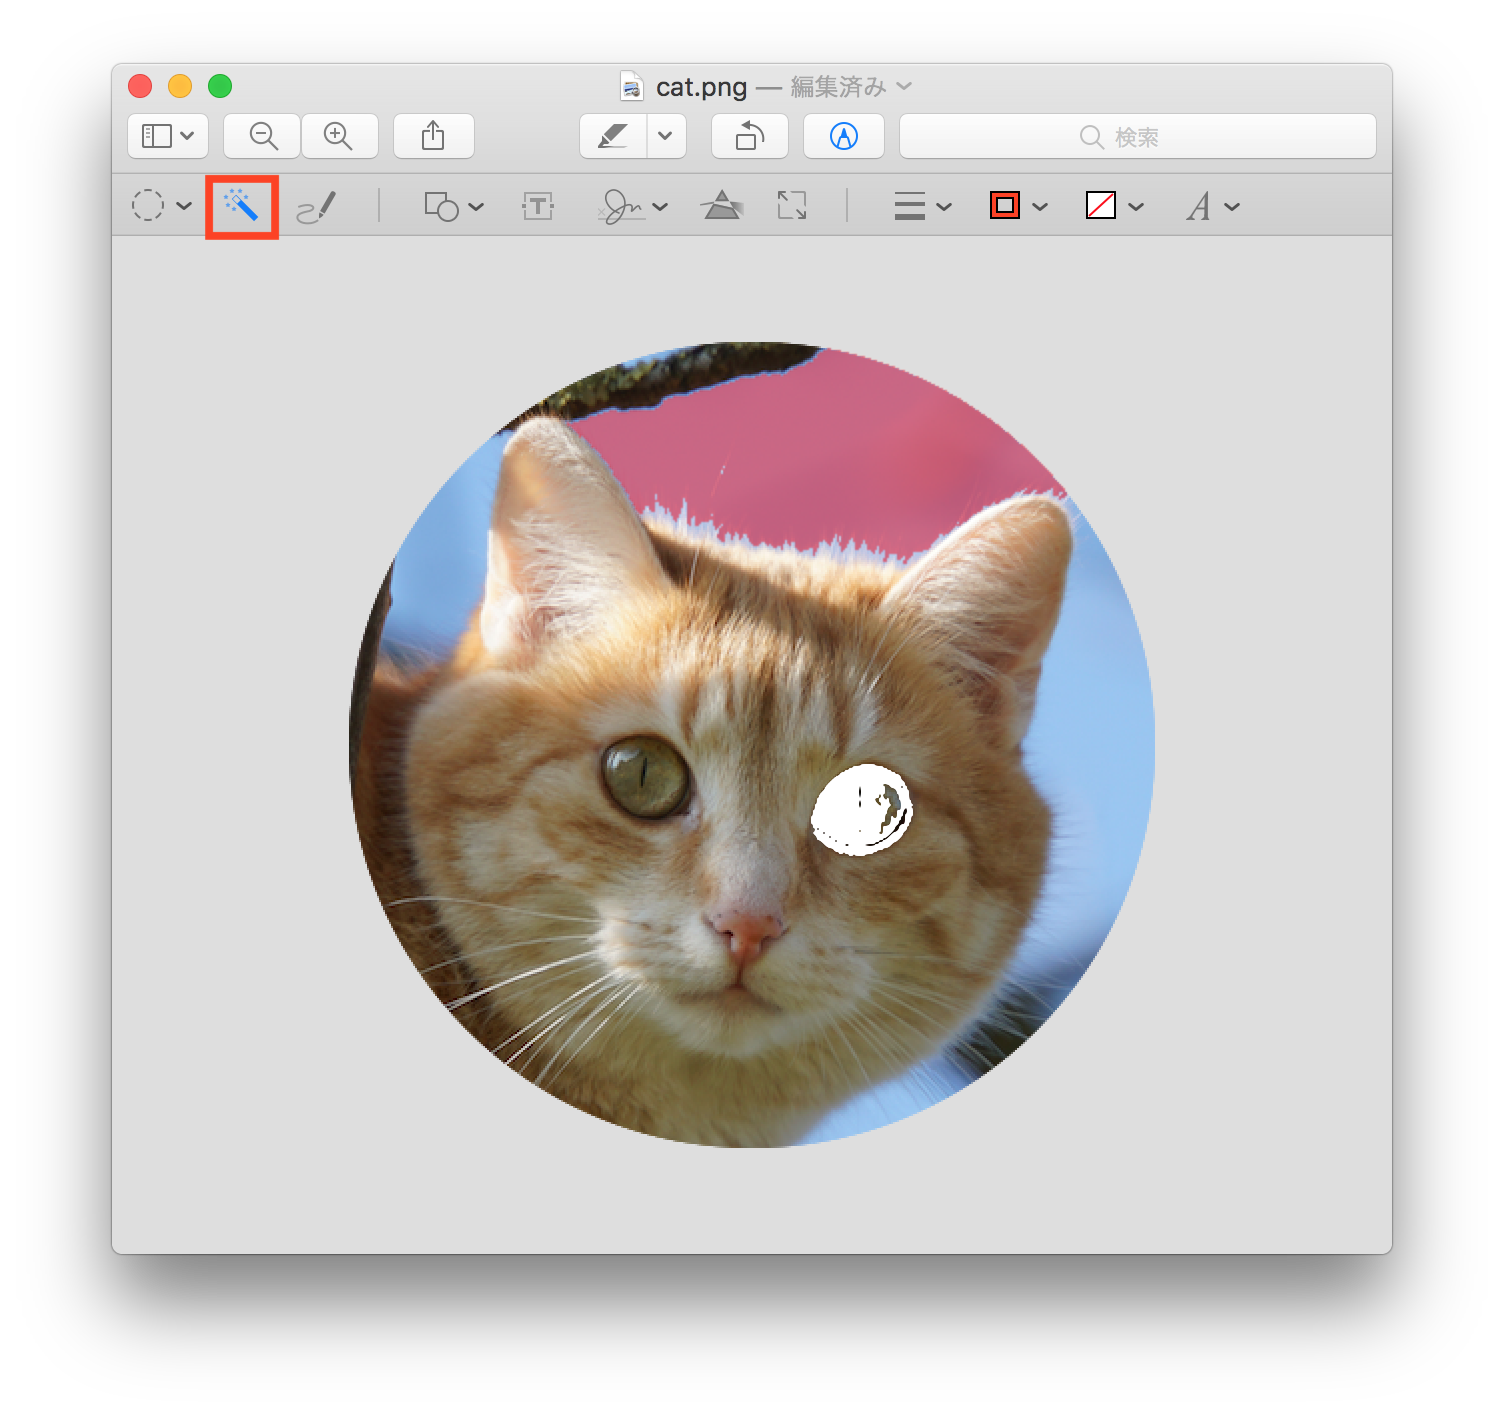Zoom in on the image
The image size is (1504, 1414).
340,136
